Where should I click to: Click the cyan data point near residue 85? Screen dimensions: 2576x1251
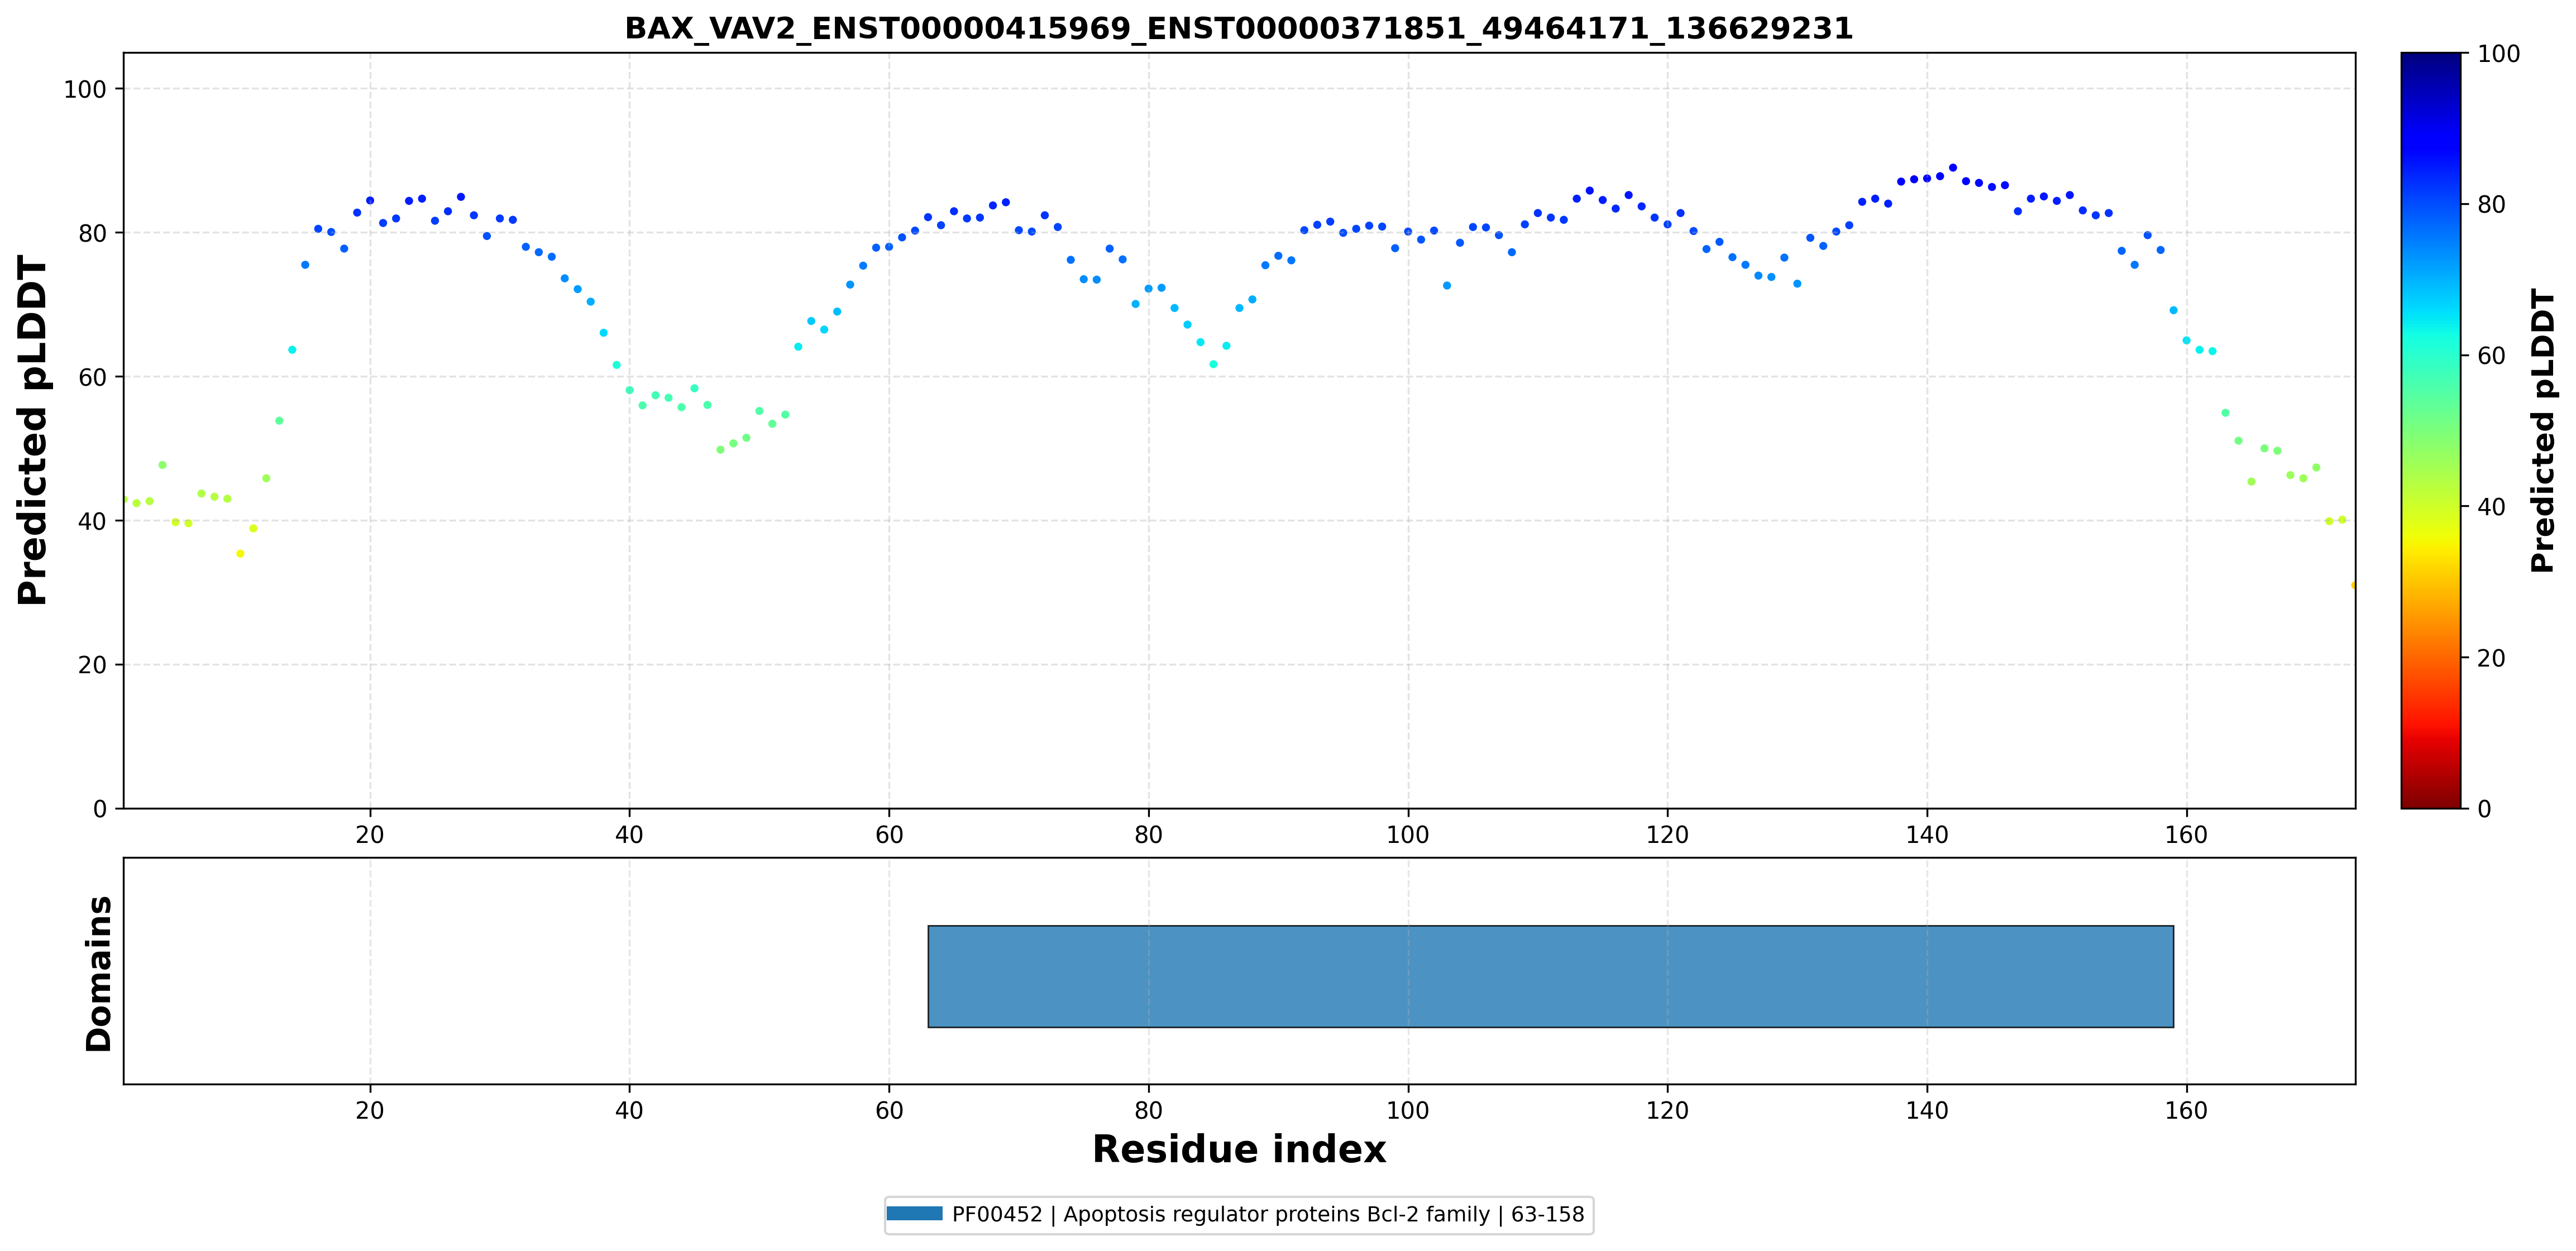(1213, 364)
